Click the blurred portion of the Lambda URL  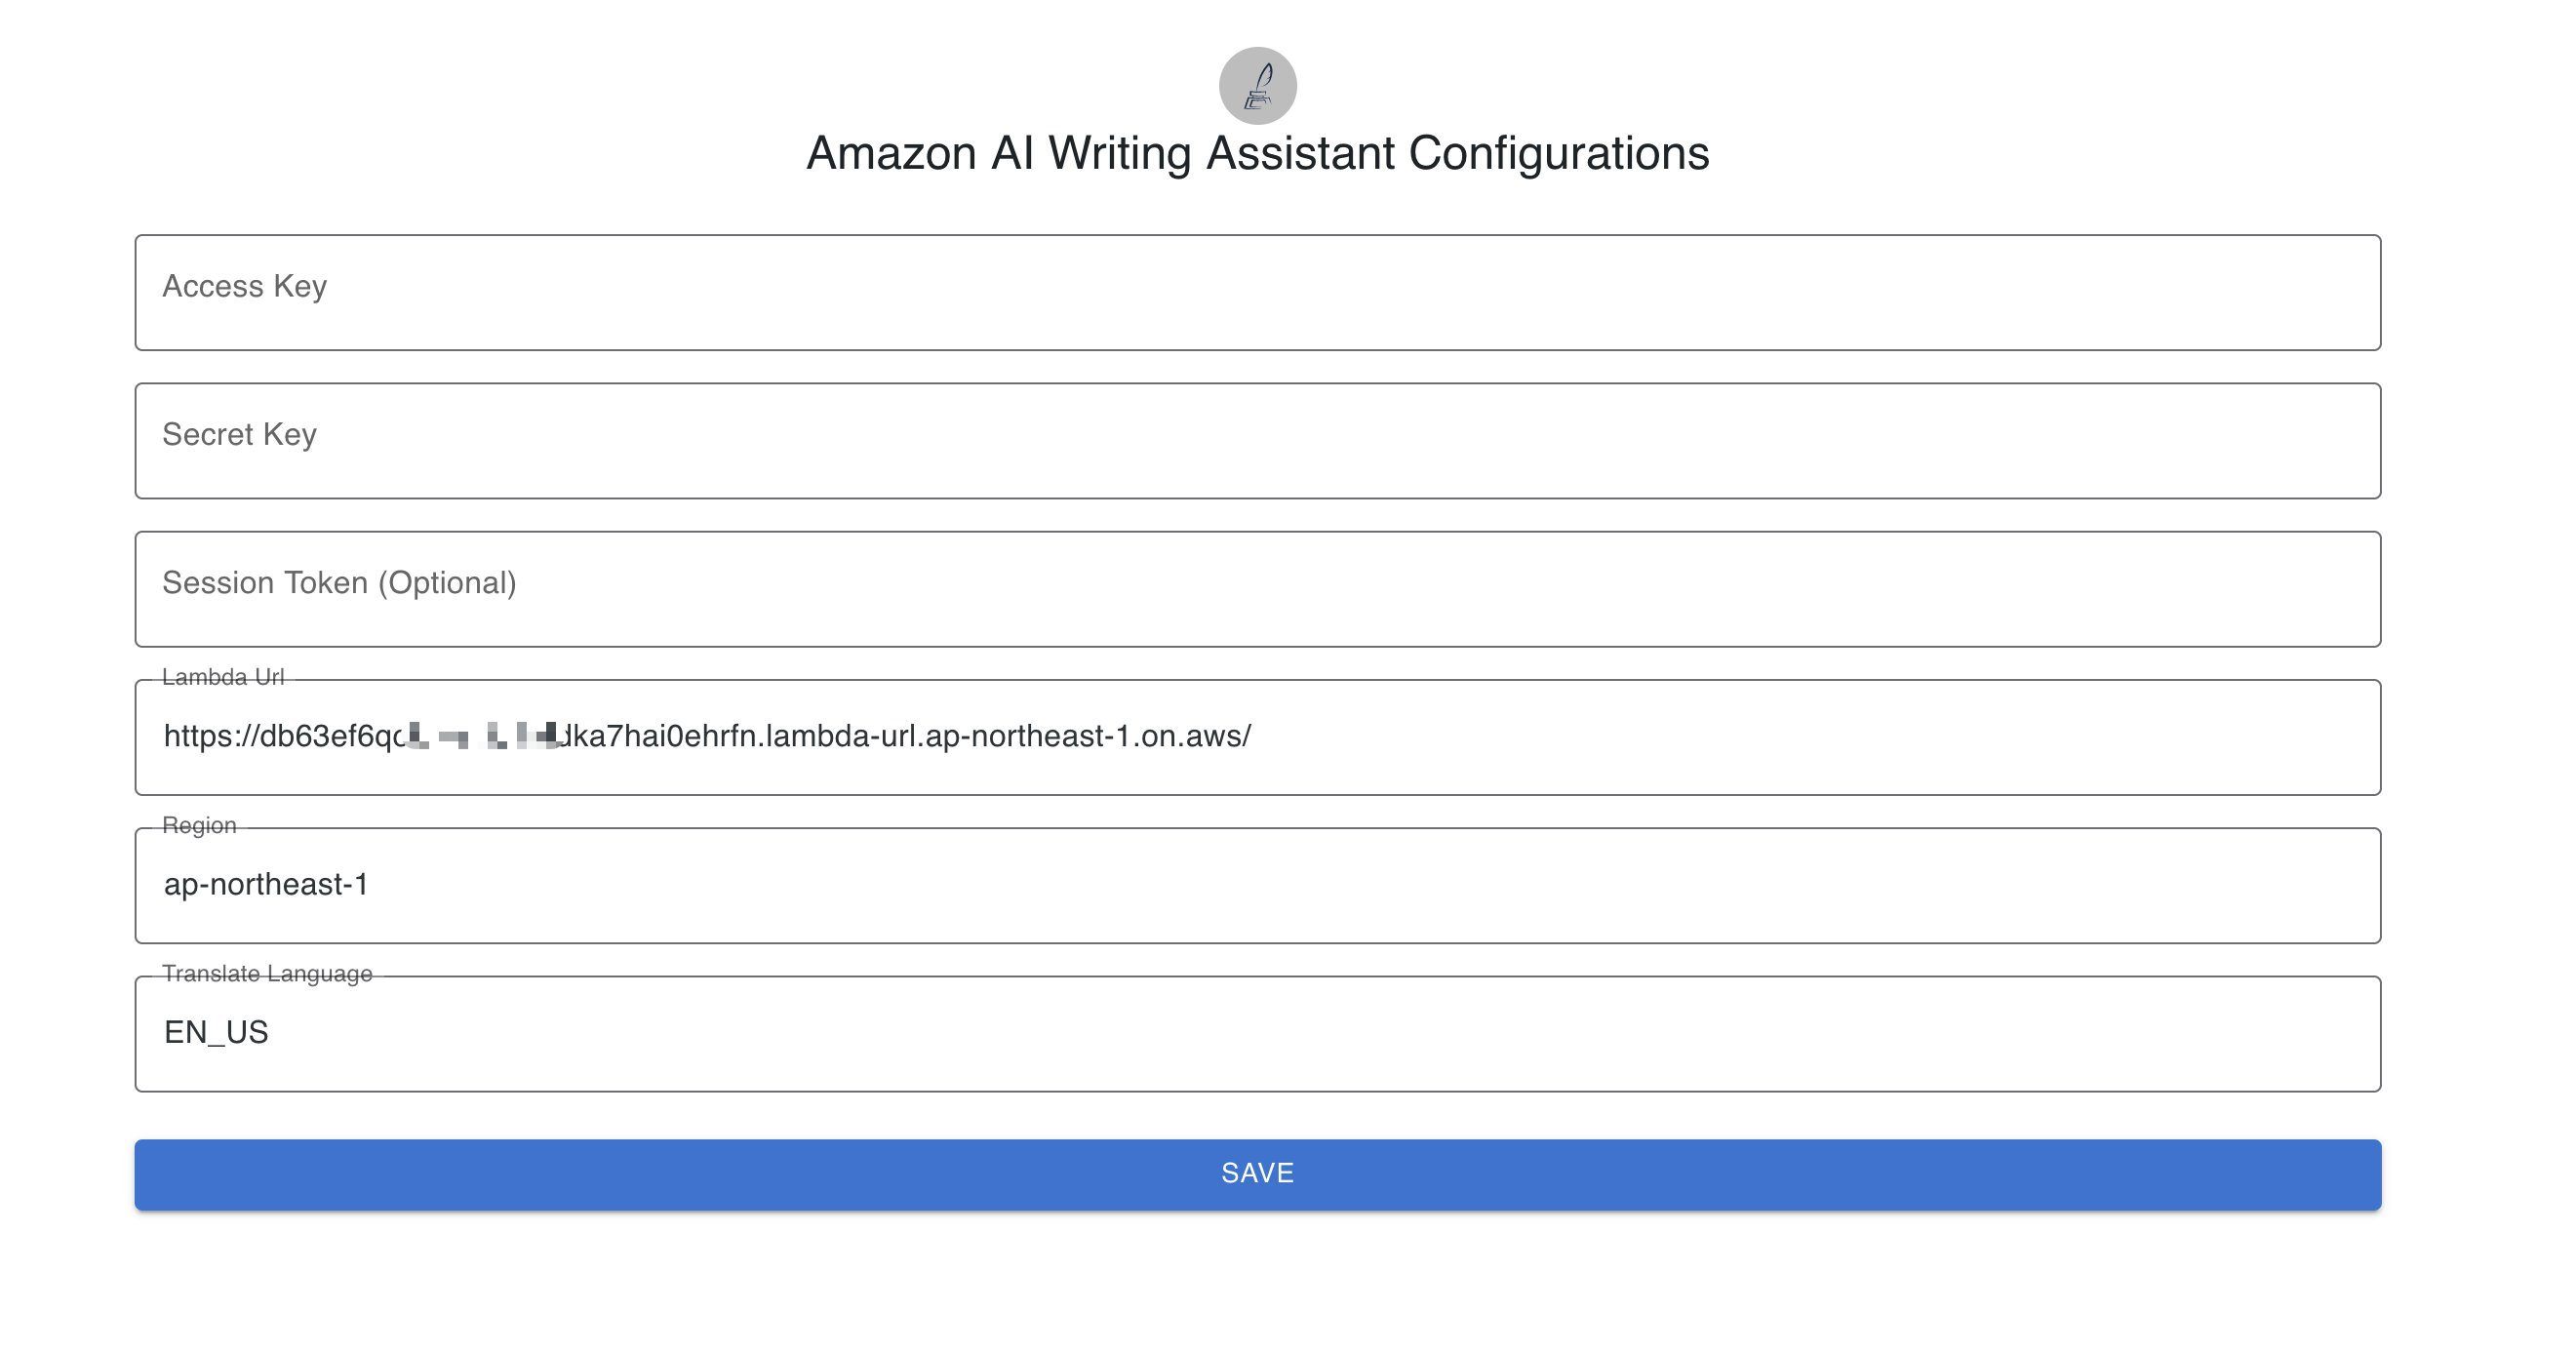(x=482, y=737)
